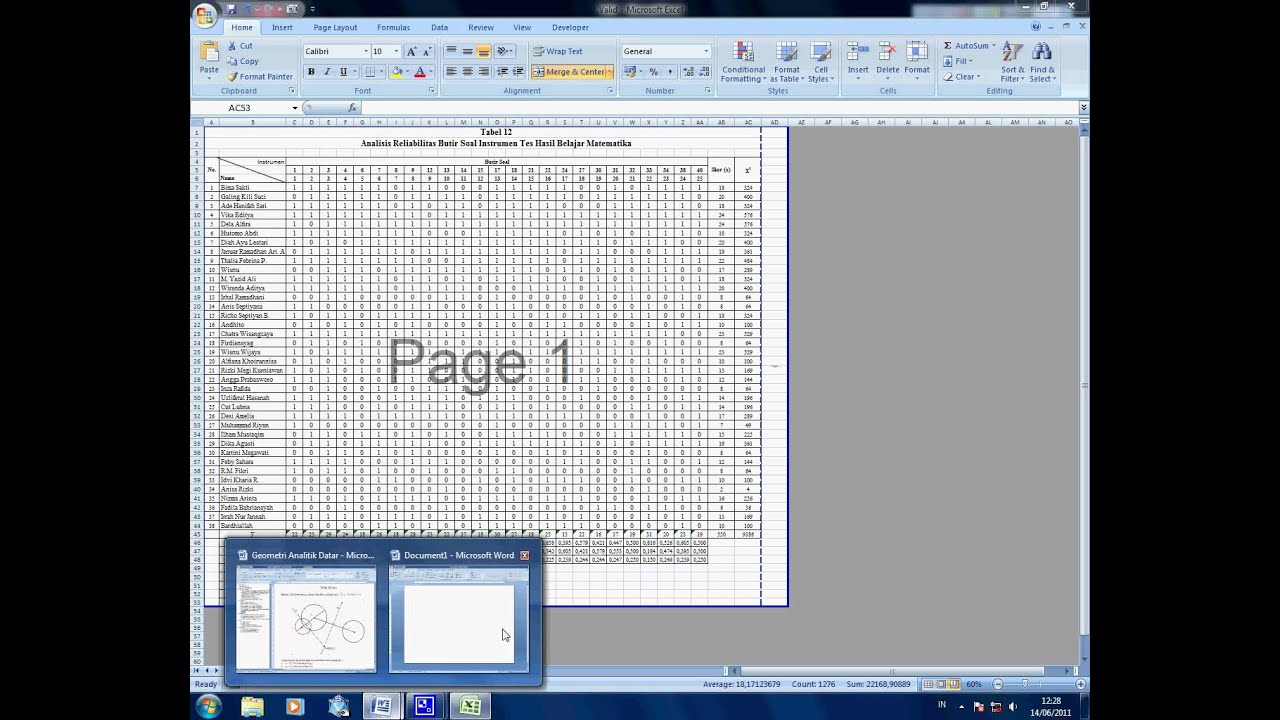The image size is (1280, 720).
Task: Switch to Page Break Preview view
Action: tap(954, 684)
